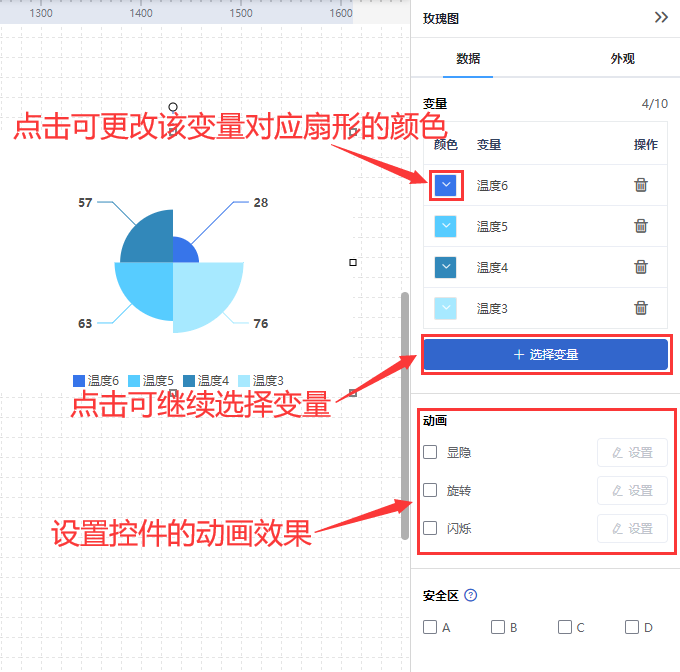Viewport: 680px width, 672px height.
Task: Remove 温度4 using its trash icon
Action: coord(641,267)
